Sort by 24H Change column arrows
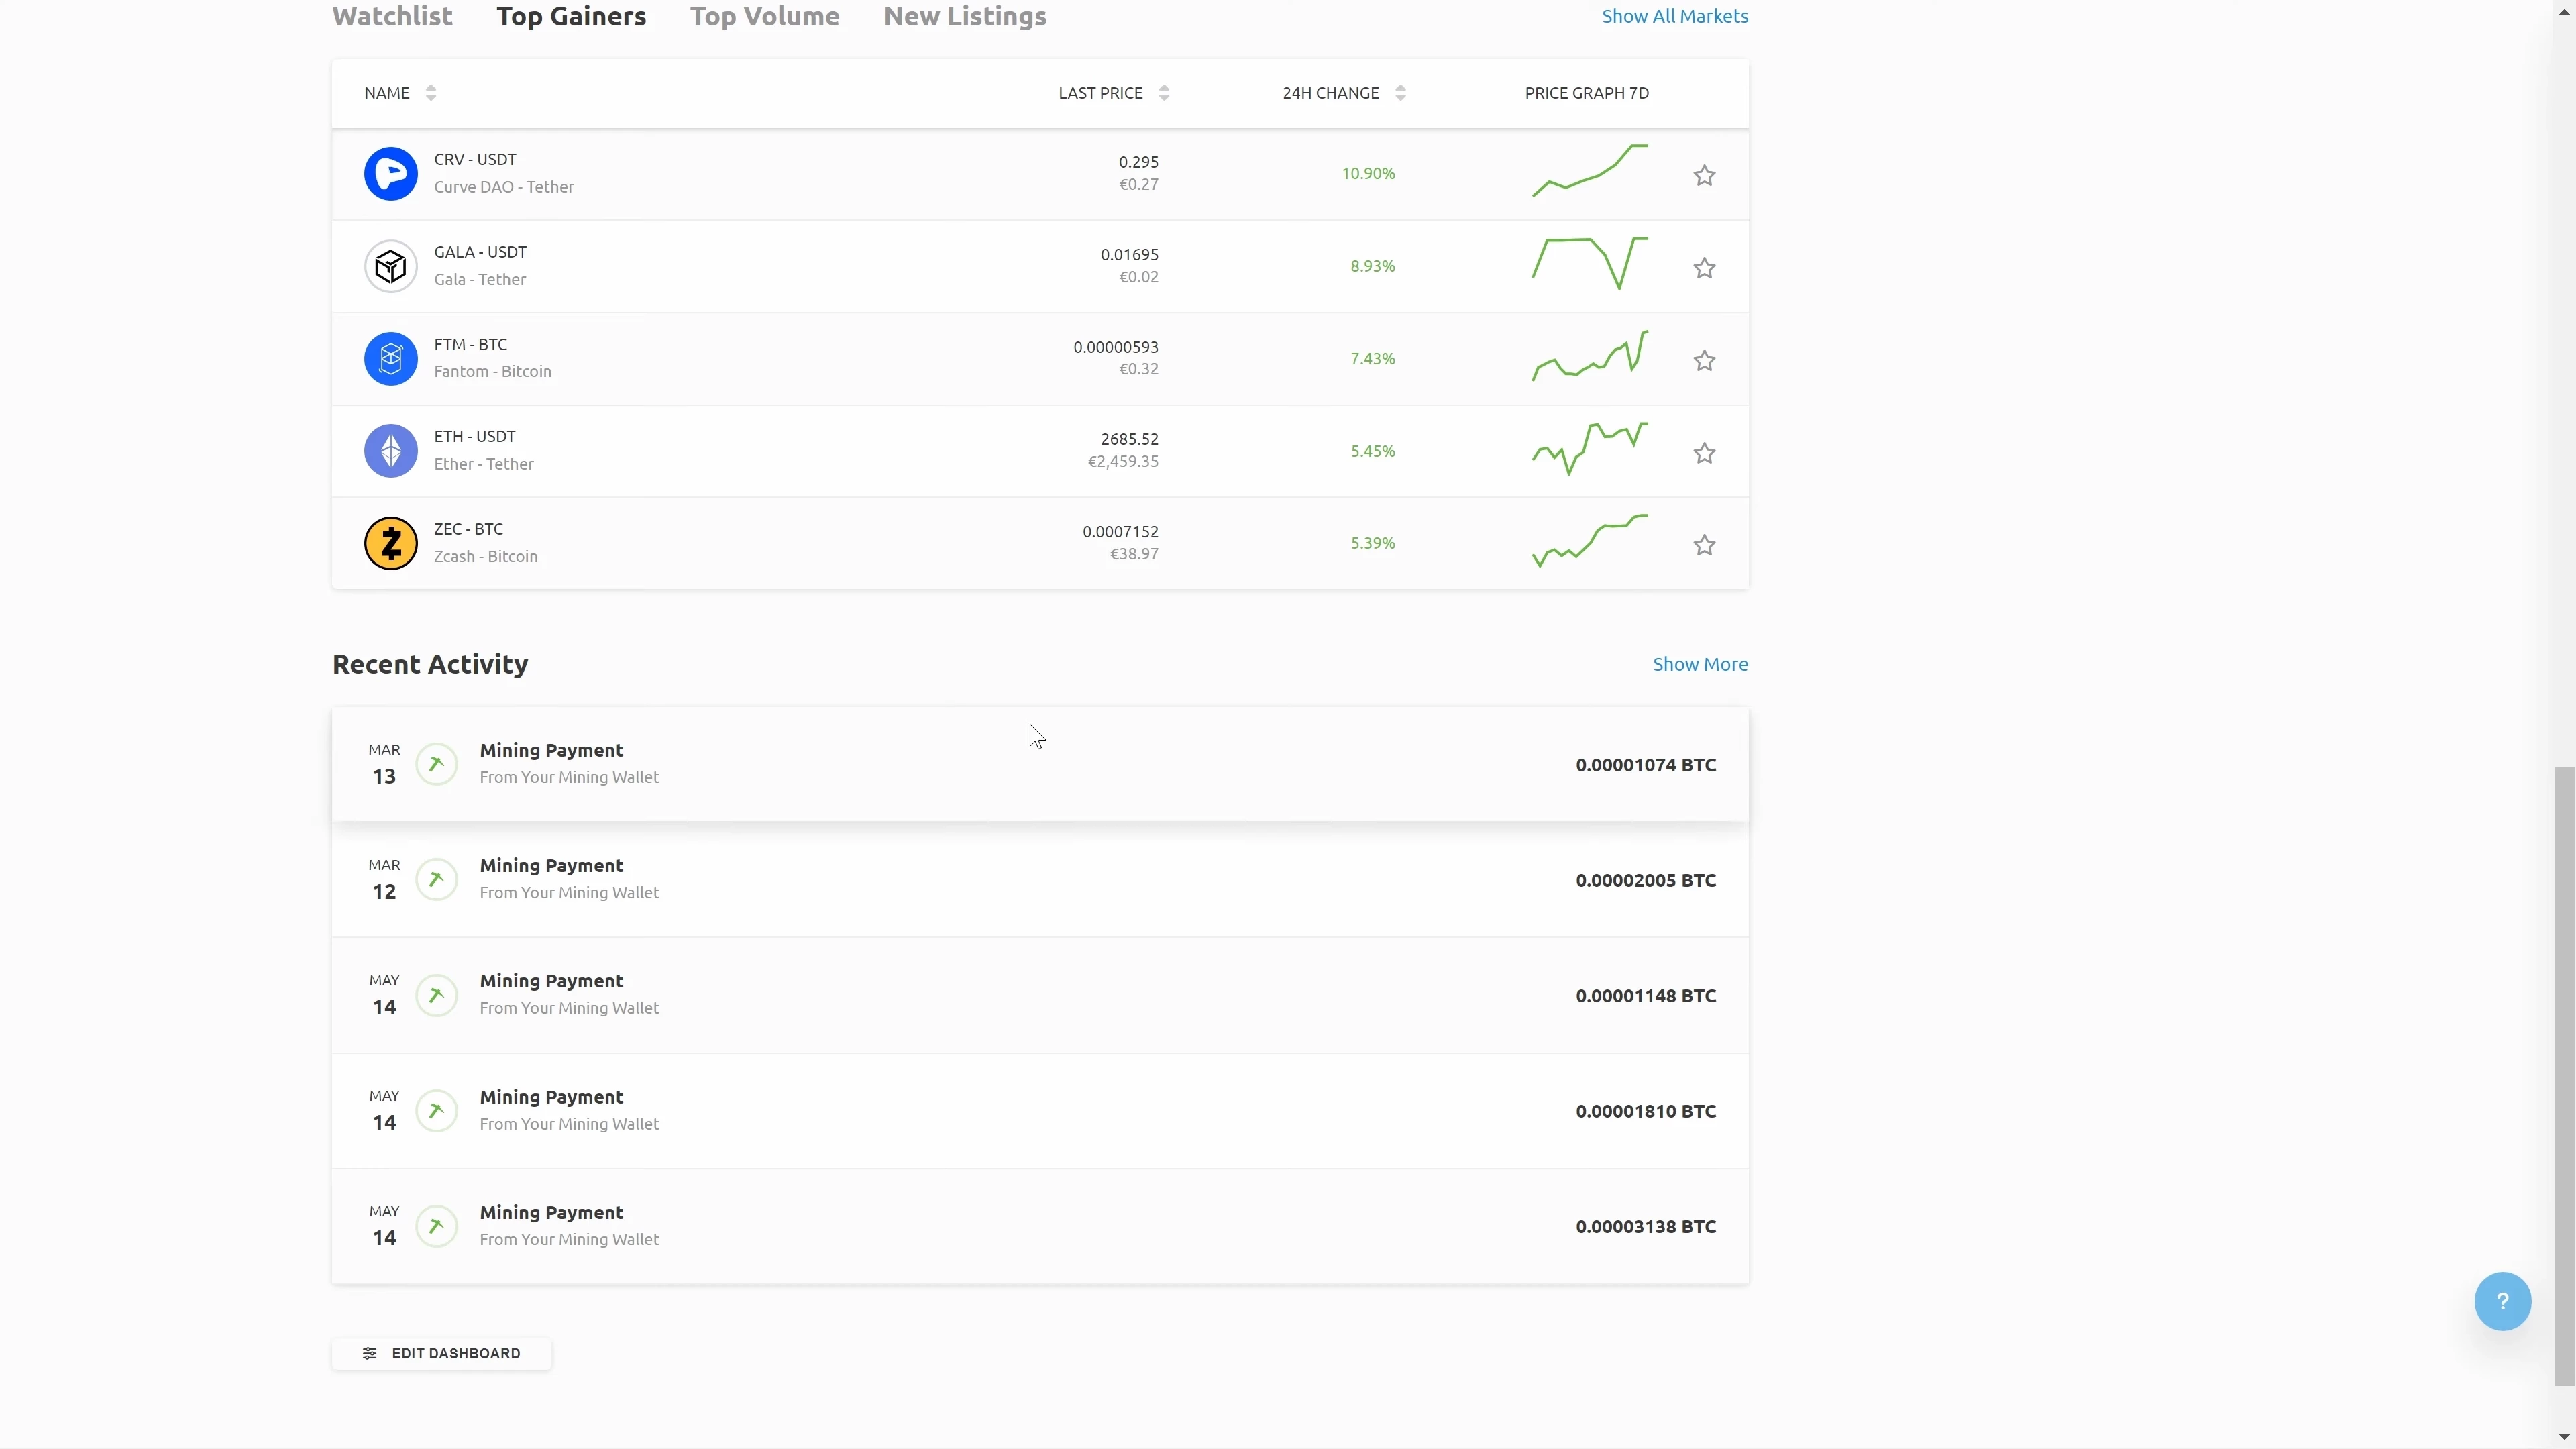The image size is (2576, 1449). tap(1400, 93)
